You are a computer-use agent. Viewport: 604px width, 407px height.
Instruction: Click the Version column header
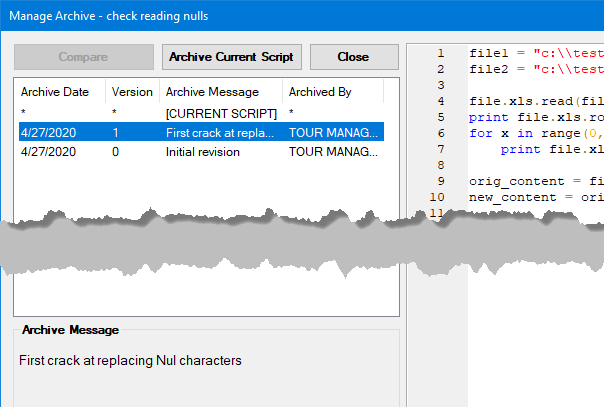132,92
